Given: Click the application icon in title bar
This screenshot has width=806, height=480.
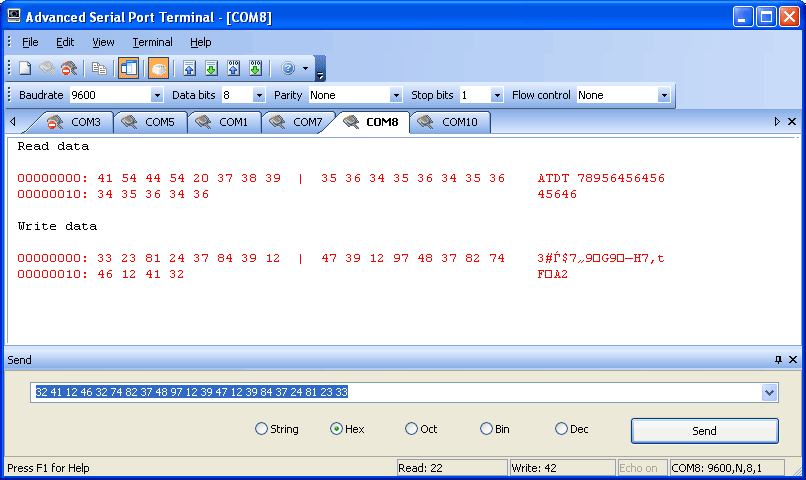Looking at the screenshot, I should point(14,16).
